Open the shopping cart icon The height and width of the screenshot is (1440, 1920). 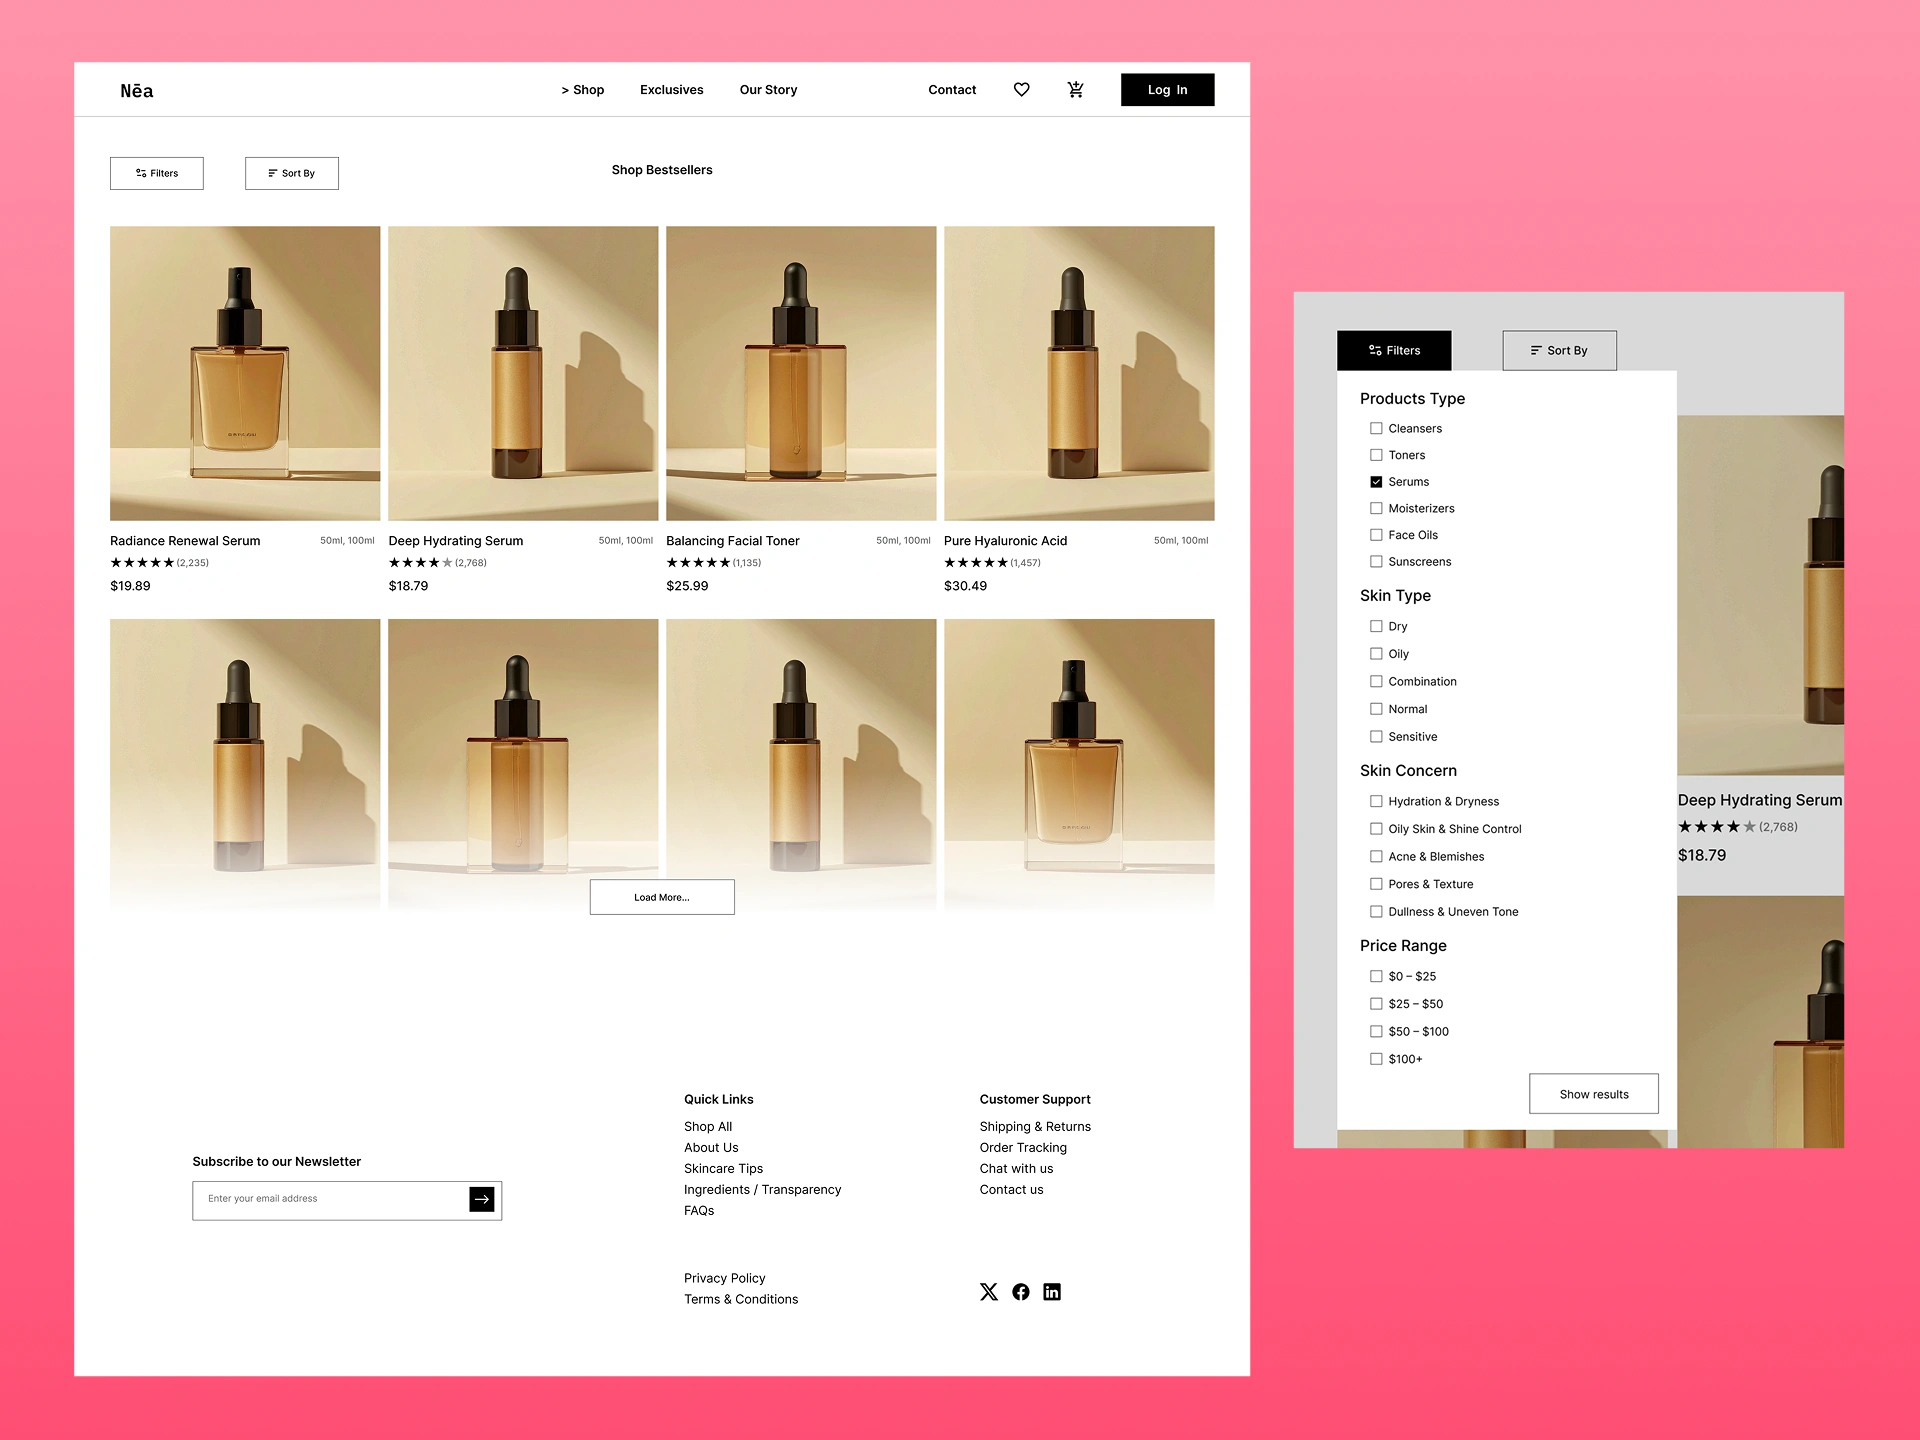1075,90
